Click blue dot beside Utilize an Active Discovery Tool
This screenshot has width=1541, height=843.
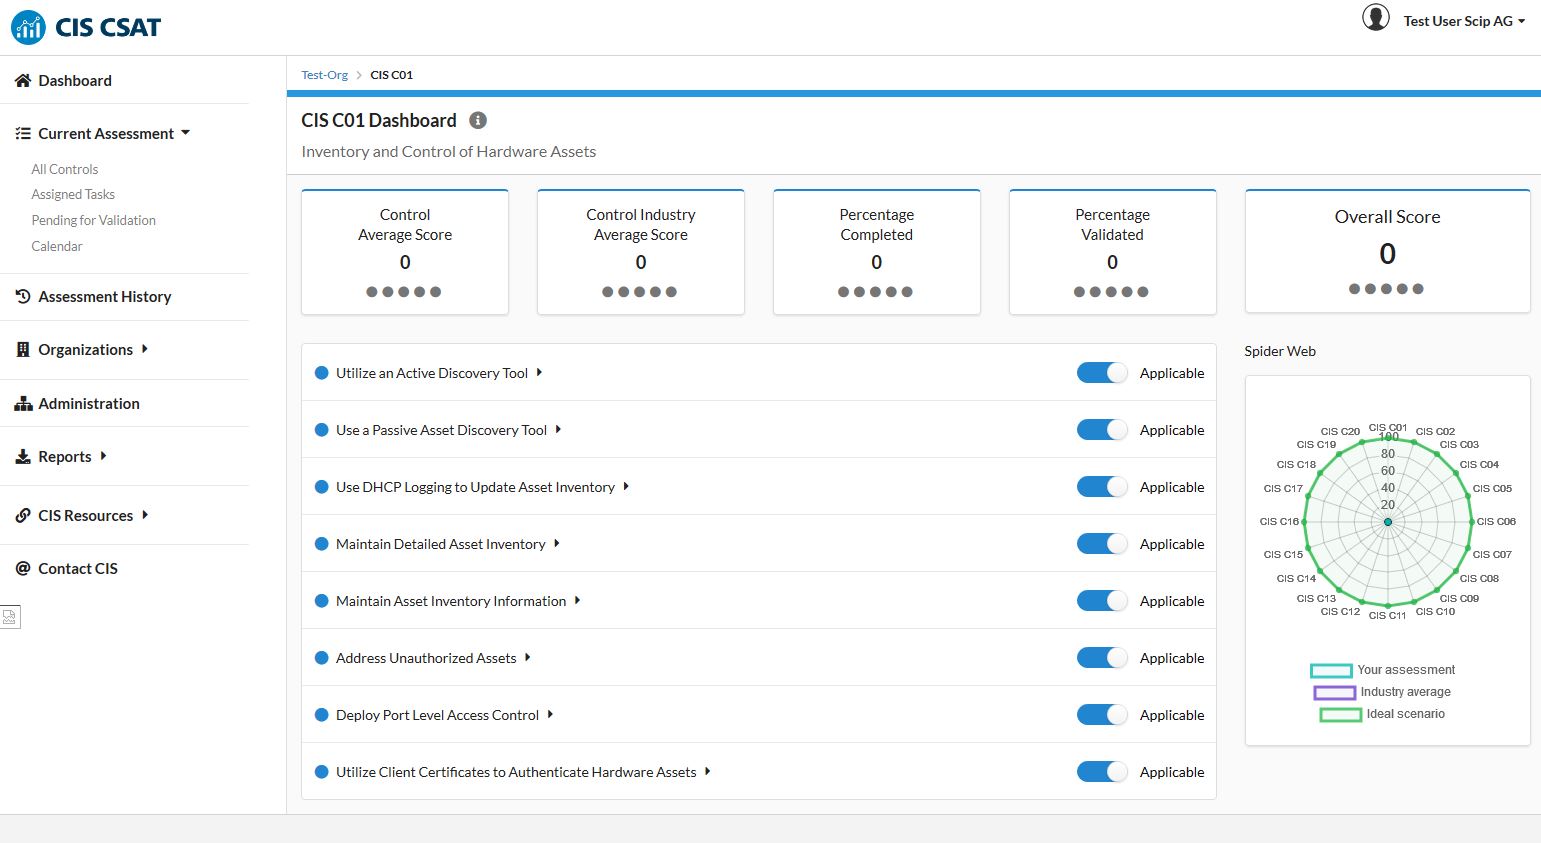pos(322,373)
